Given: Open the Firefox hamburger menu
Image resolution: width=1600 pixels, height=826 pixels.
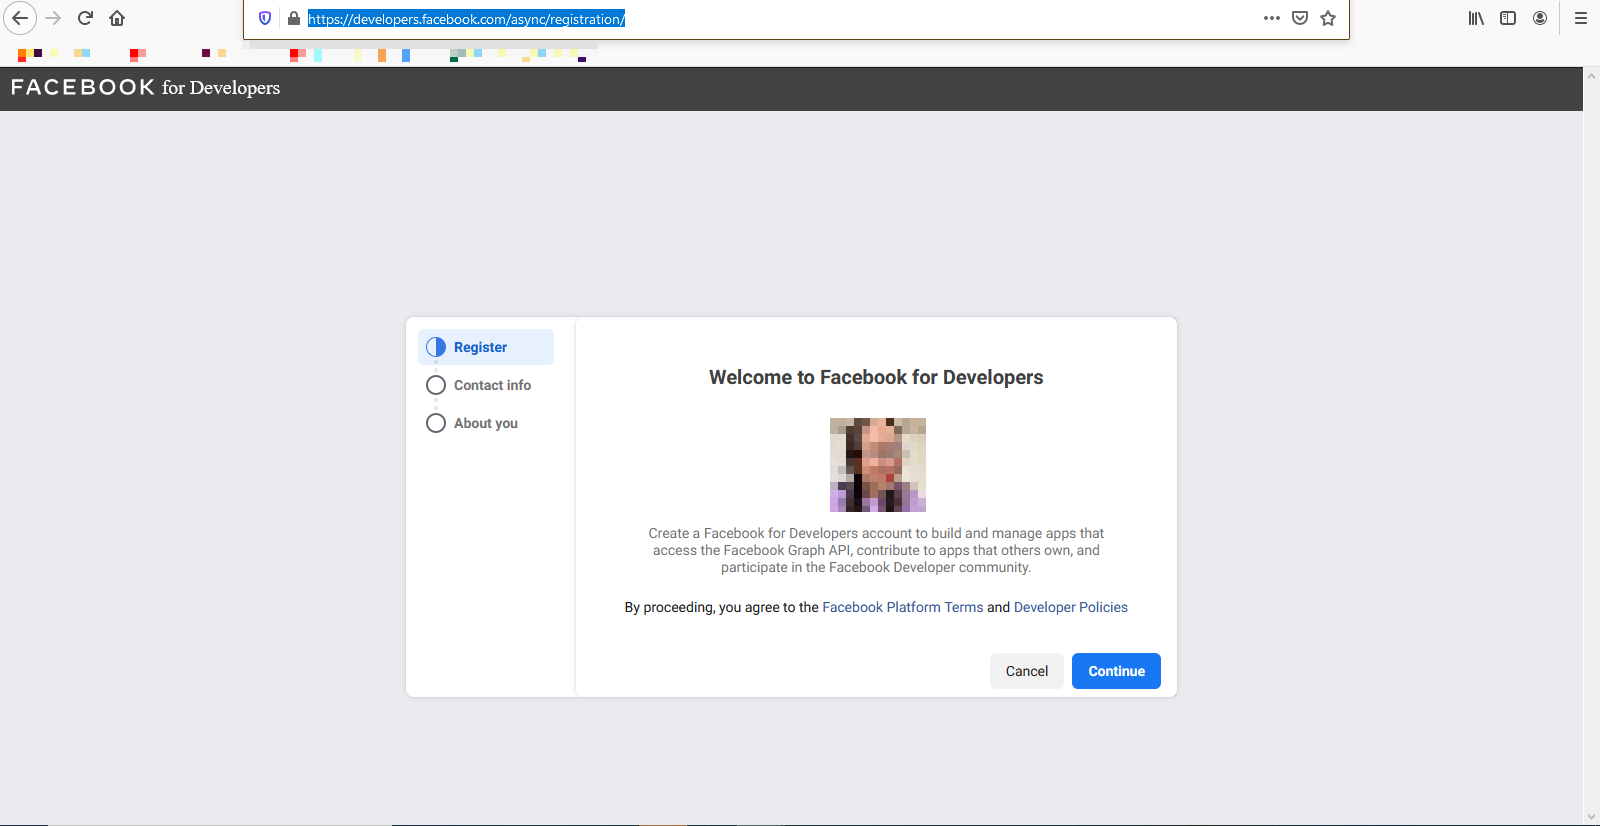Looking at the screenshot, I should click(1581, 18).
